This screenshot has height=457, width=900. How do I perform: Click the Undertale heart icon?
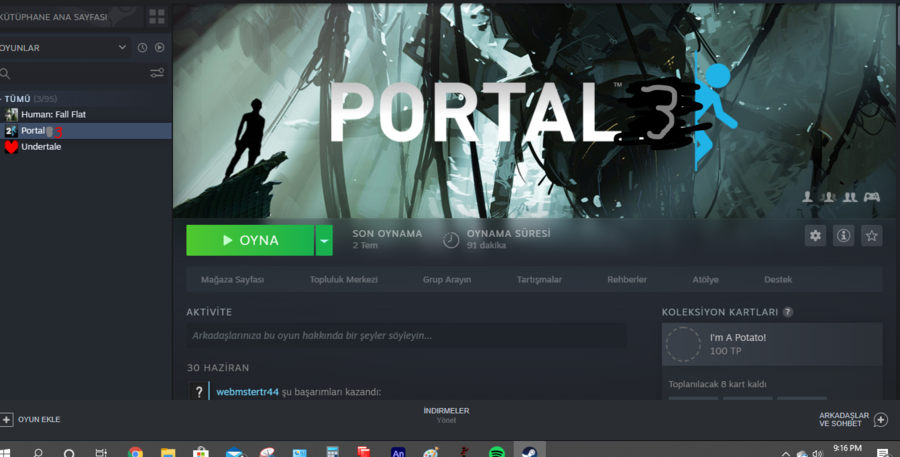point(11,147)
